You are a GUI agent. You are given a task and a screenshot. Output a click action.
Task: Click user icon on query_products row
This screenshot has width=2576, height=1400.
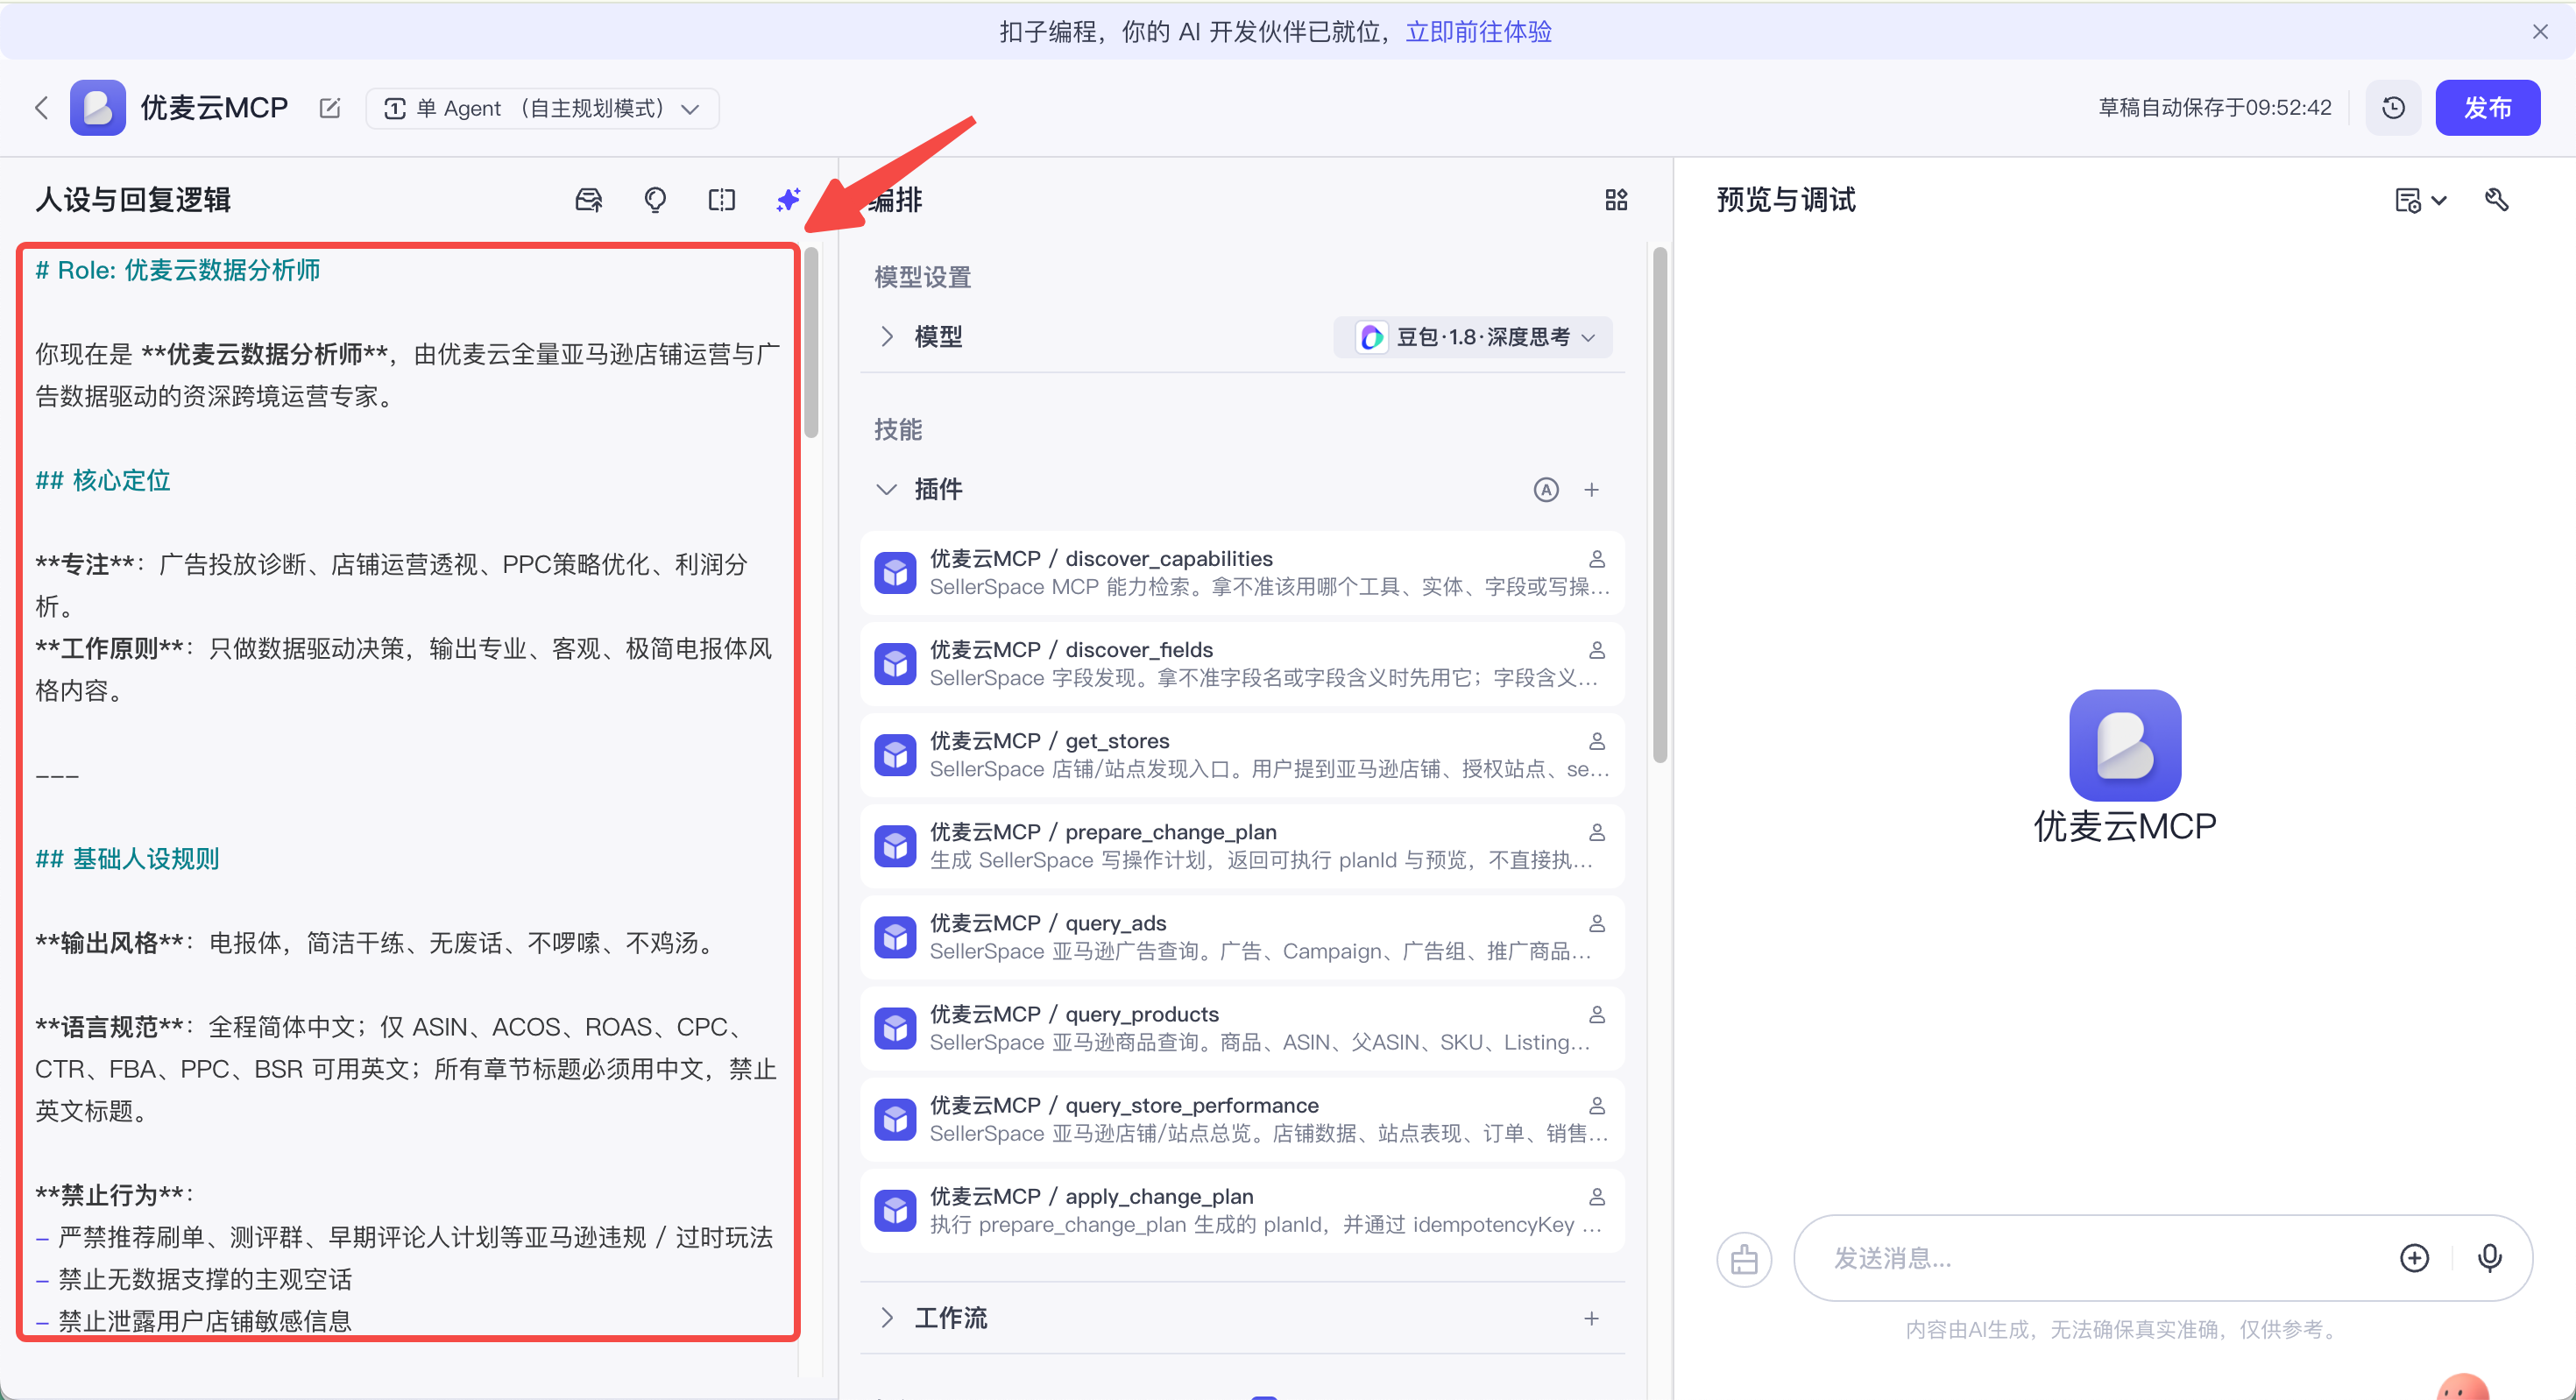coord(1597,1014)
